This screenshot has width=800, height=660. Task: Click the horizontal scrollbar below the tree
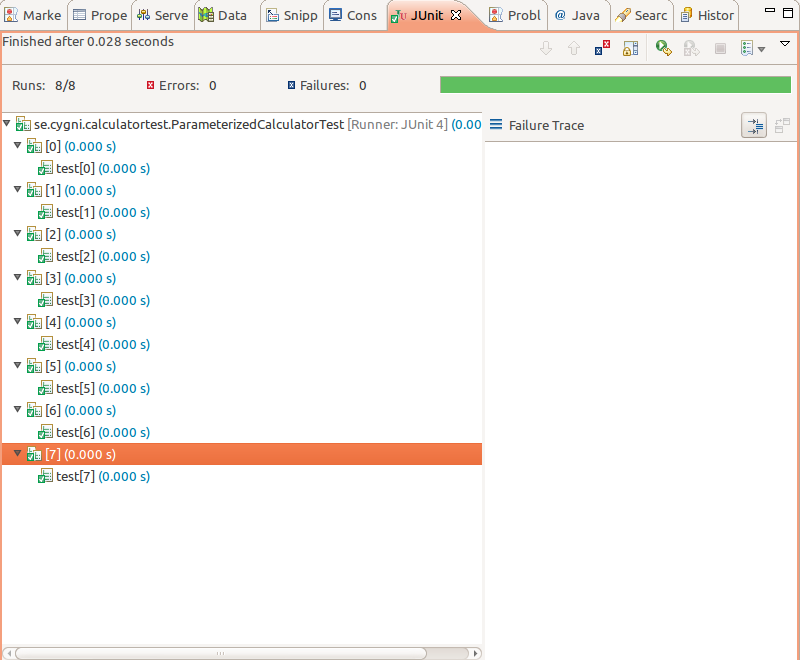coord(240,653)
